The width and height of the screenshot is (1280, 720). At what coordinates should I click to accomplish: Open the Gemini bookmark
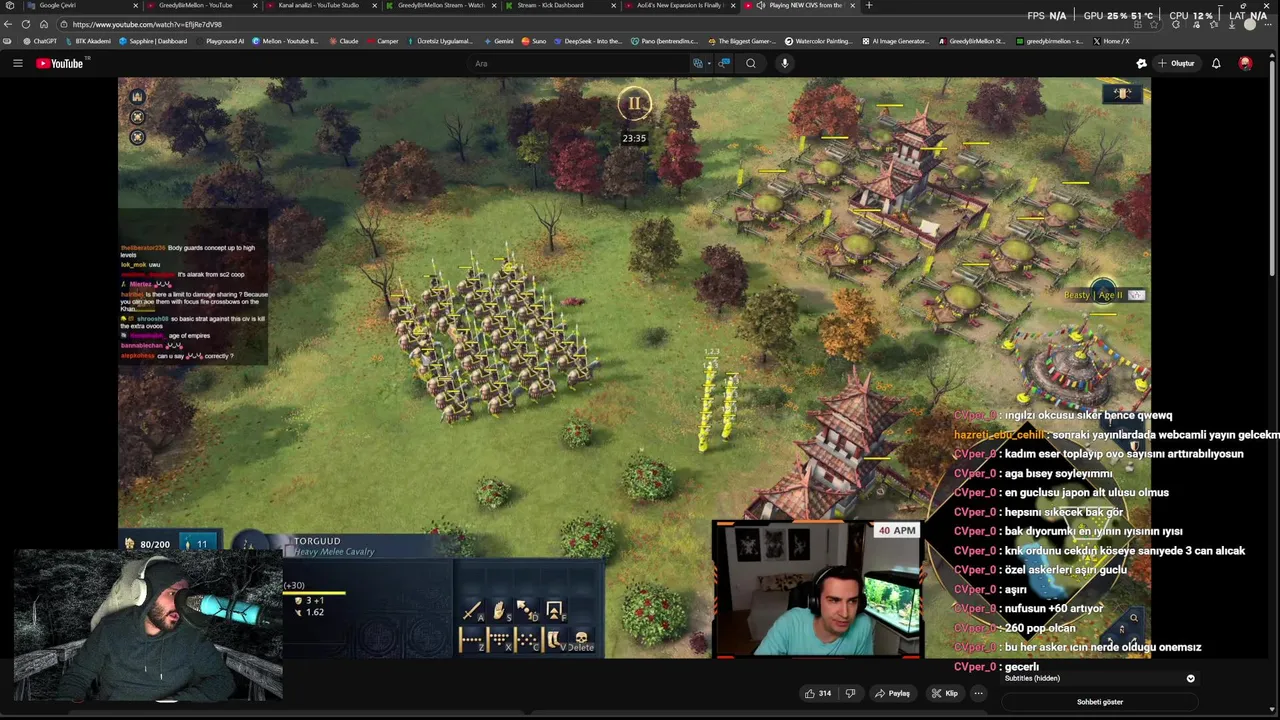point(499,41)
